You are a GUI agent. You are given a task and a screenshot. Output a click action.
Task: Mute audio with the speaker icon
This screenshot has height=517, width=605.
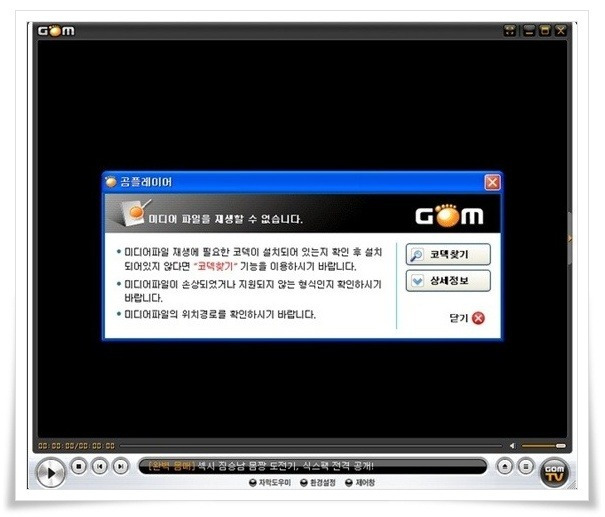tap(512, 446)
